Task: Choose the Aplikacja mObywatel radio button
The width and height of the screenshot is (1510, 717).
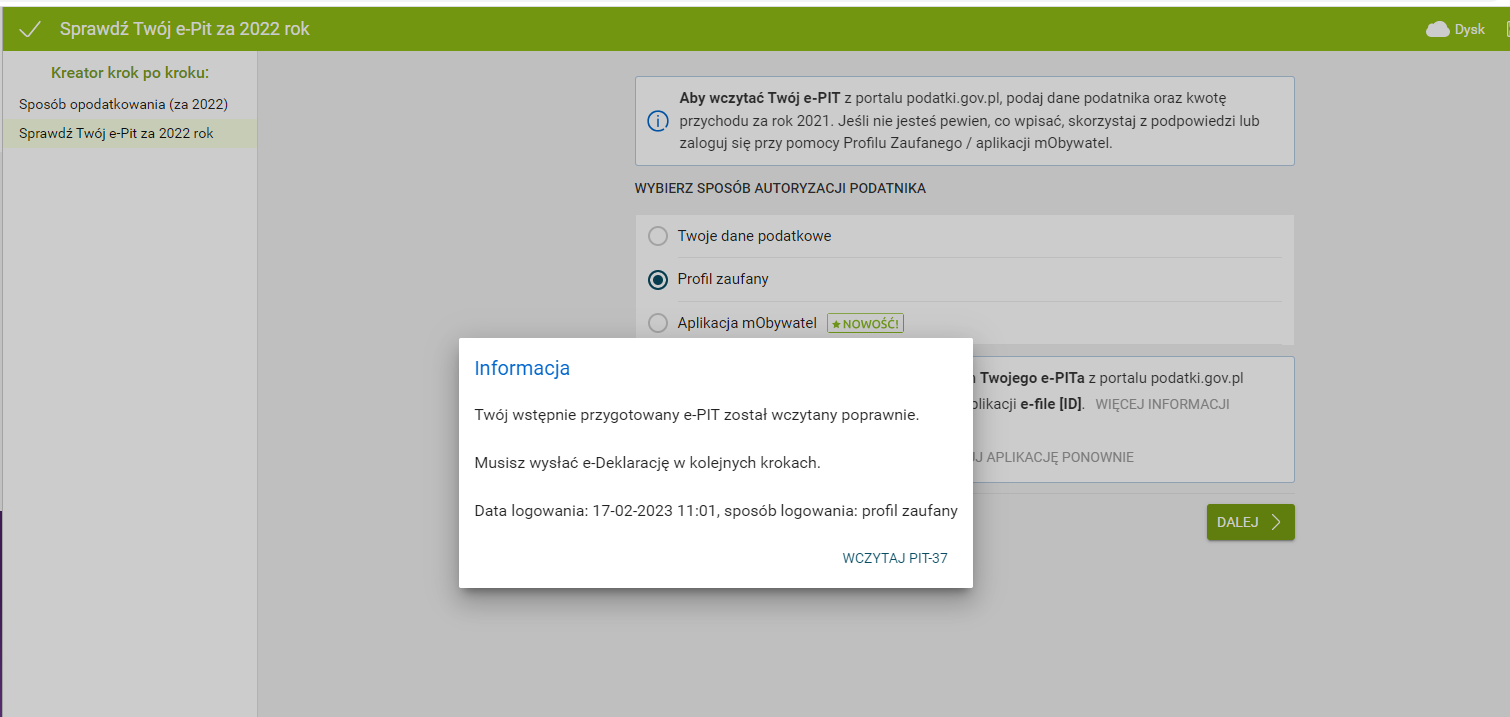Action: [x=658, y=323]
